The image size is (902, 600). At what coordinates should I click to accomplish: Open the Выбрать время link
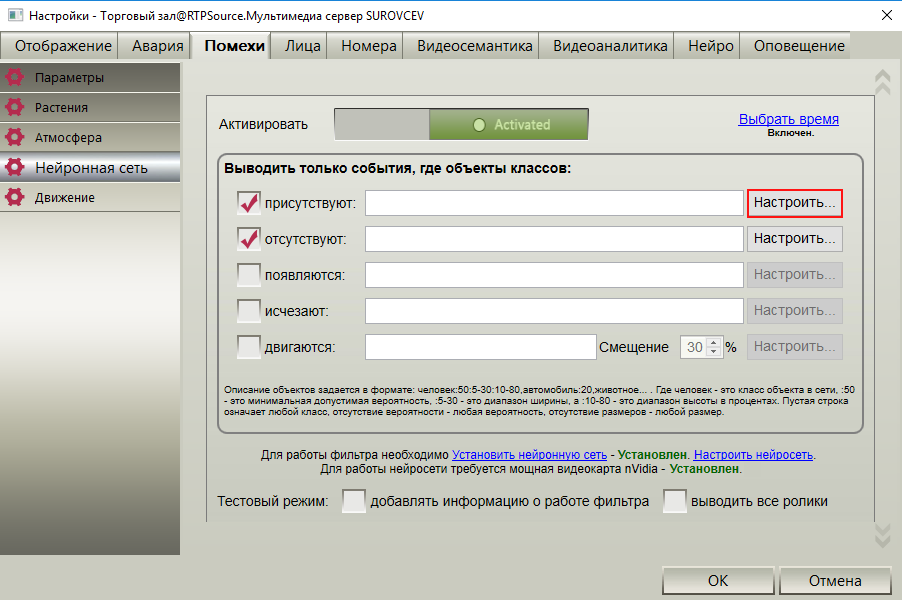(x=789, y=119)
